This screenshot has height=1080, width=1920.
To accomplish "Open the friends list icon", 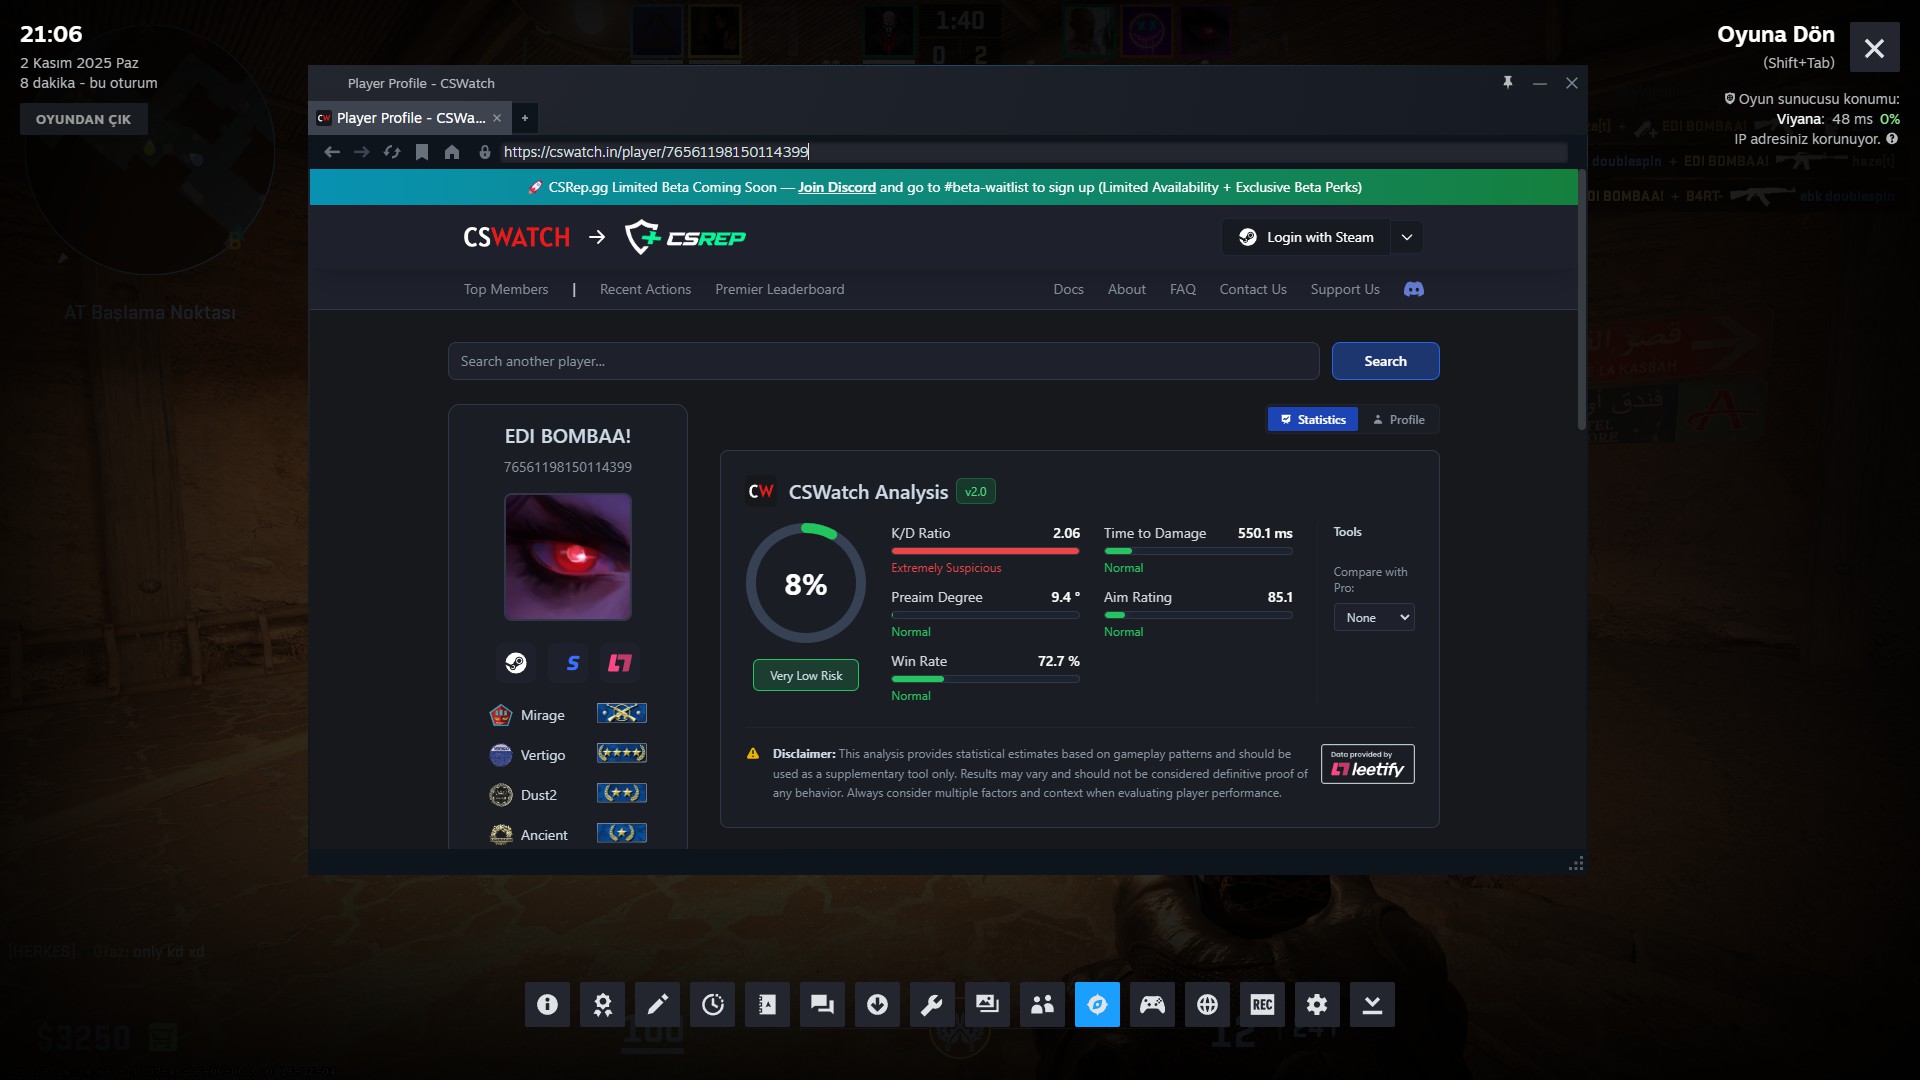I will (1042, 1004).
